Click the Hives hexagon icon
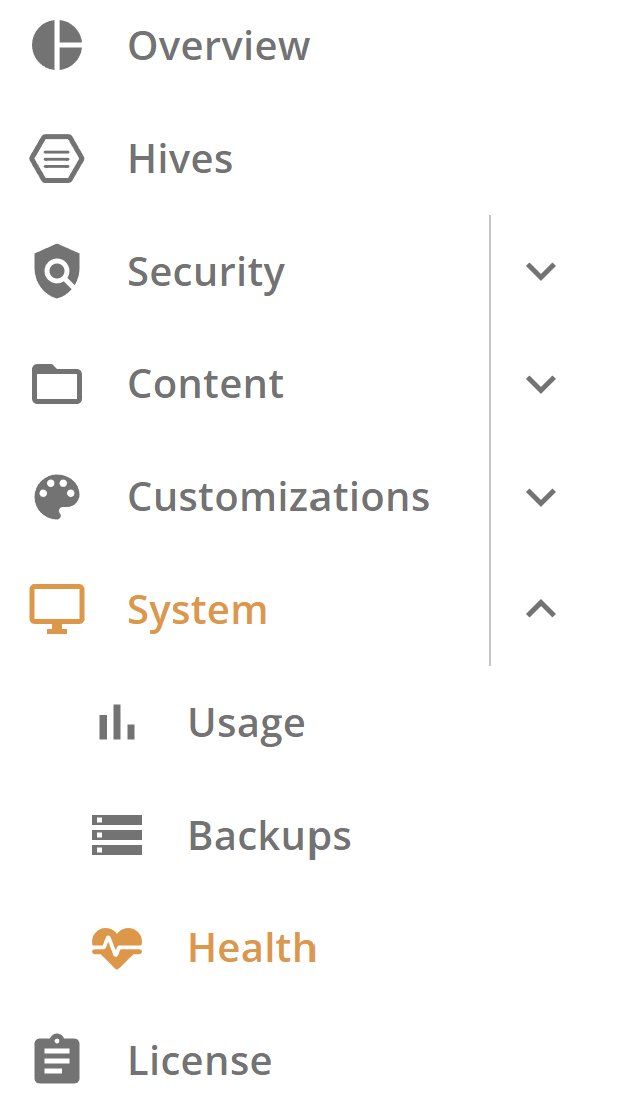Screen dimensions: 625x1107 coord(57,159)
